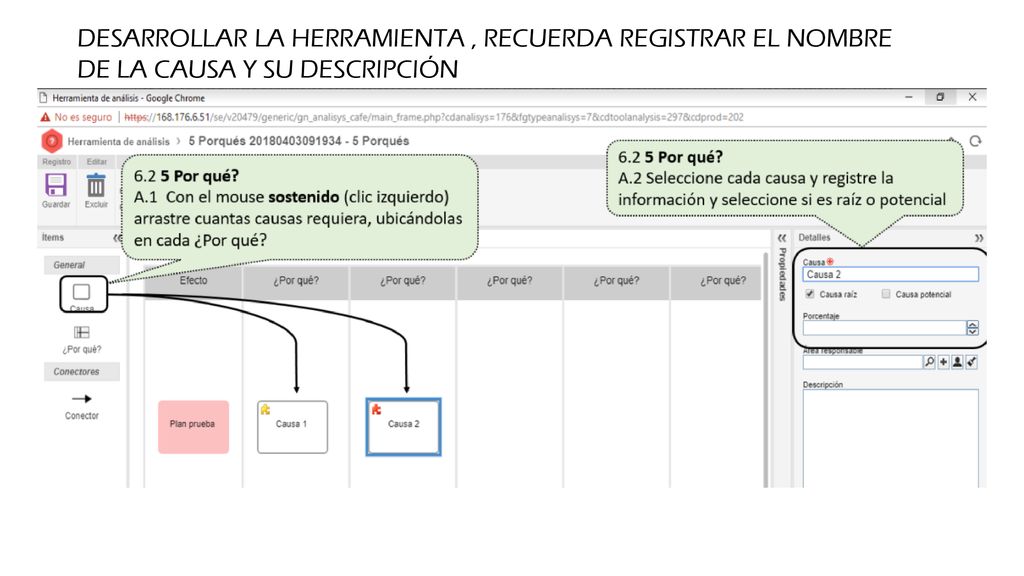1024x576 pixels.
Task: Collapse the General section header
Action: (x=82, y=265)
